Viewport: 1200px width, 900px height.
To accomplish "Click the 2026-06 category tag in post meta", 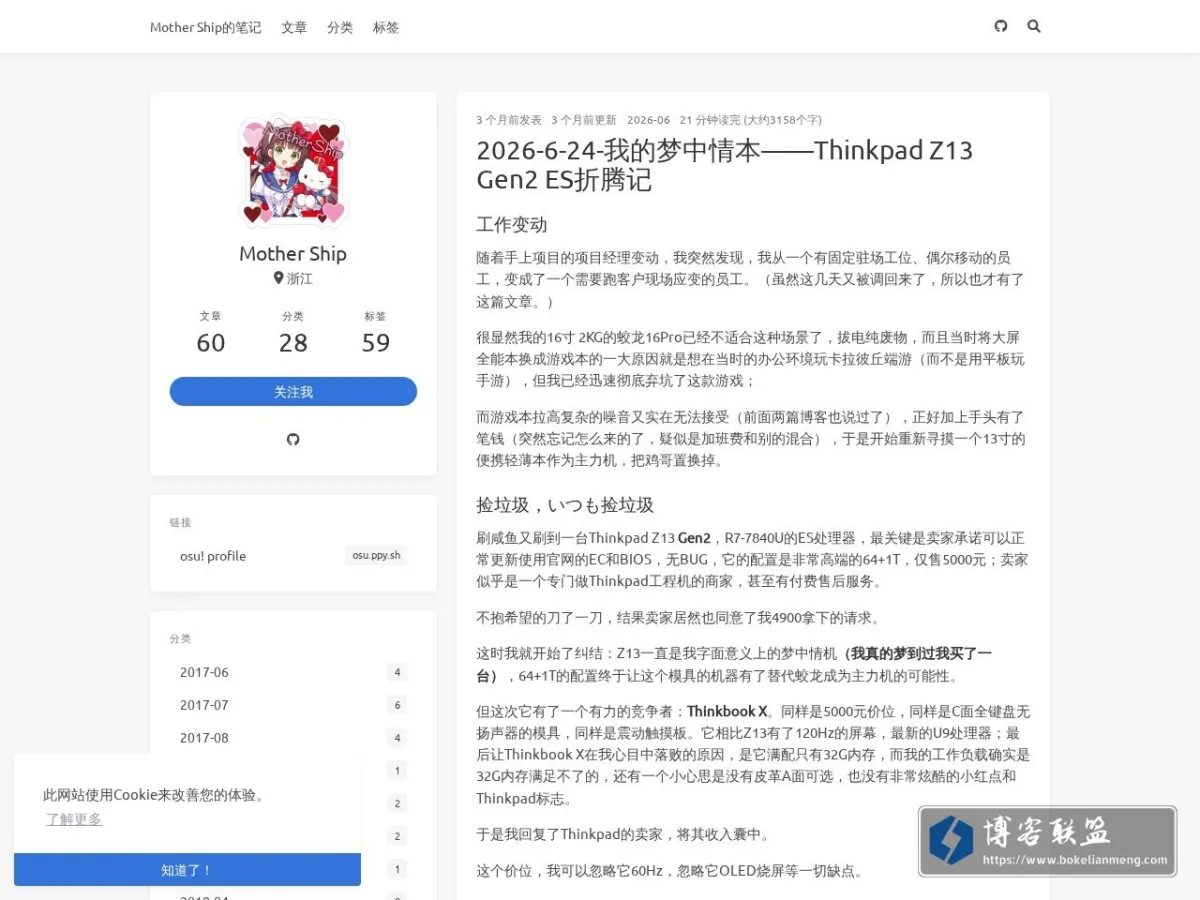I will tap(648, 119).
